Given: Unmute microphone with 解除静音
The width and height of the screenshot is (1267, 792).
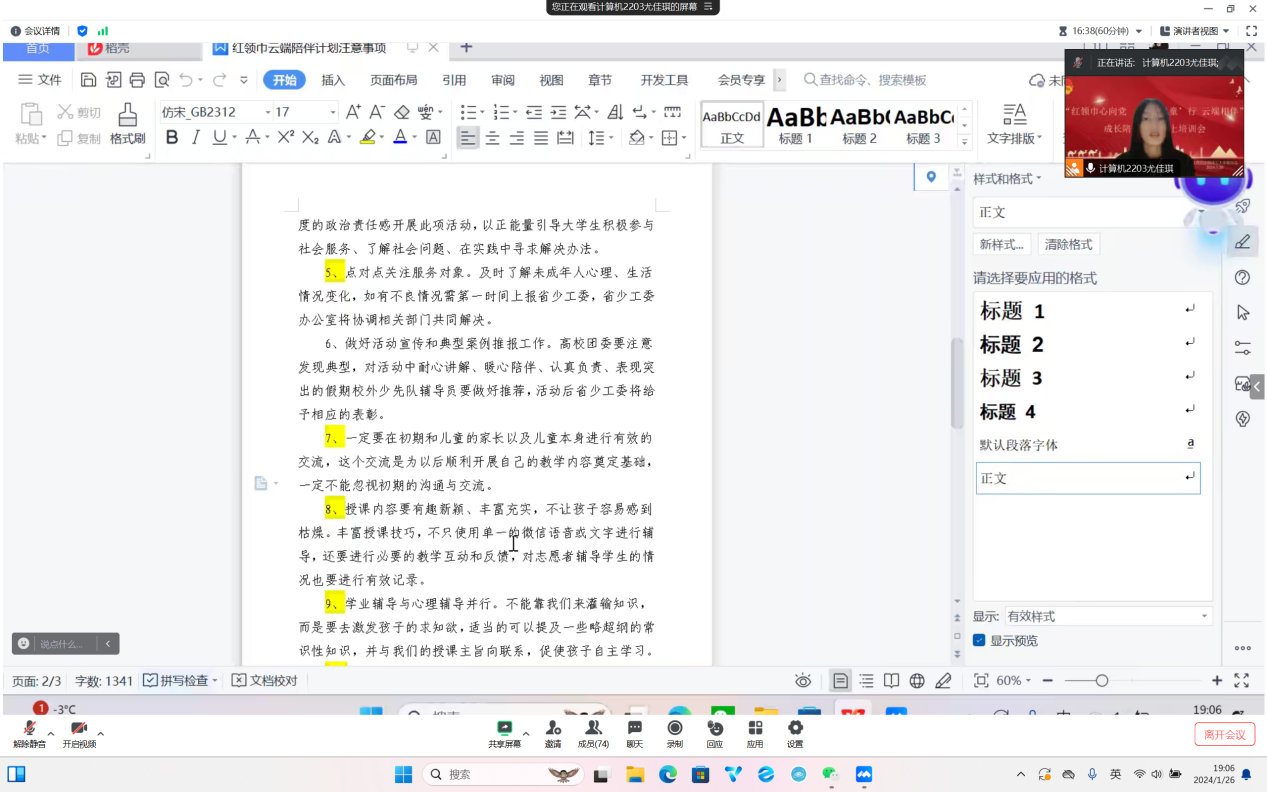Looking at the screenshot, I should pos(29,733).
